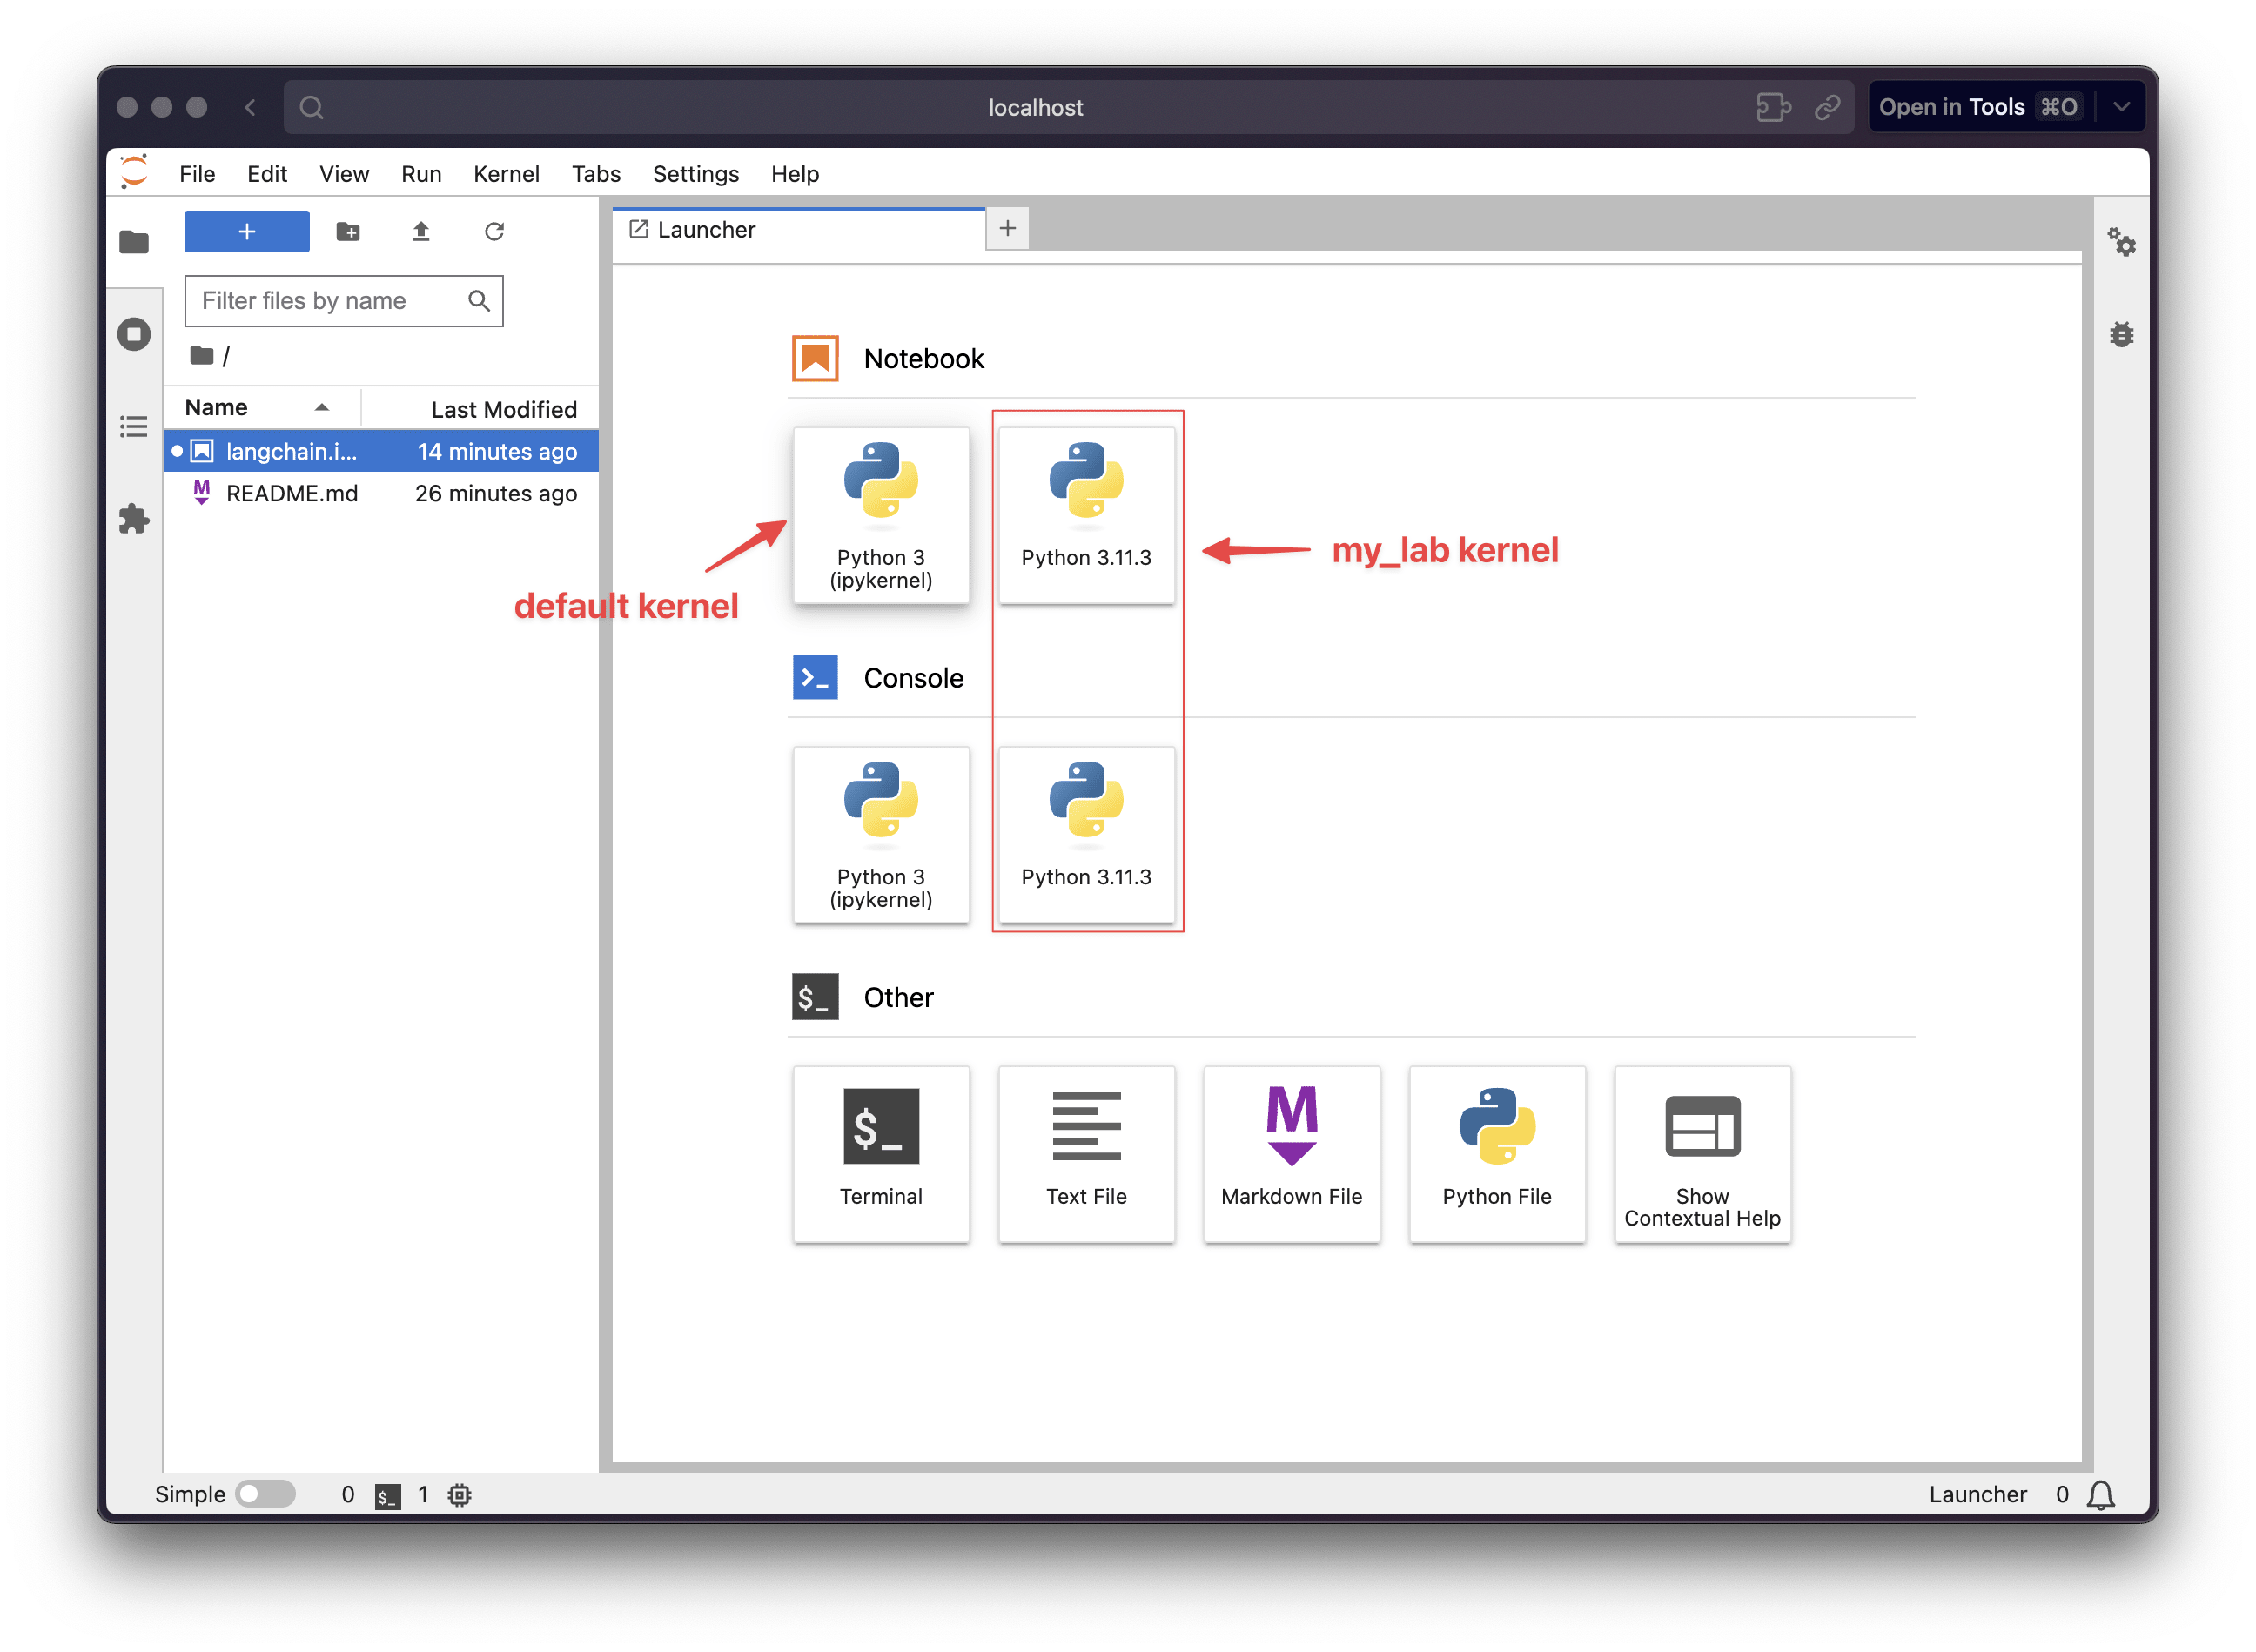Click the New Folder icon

pos(348,232)
